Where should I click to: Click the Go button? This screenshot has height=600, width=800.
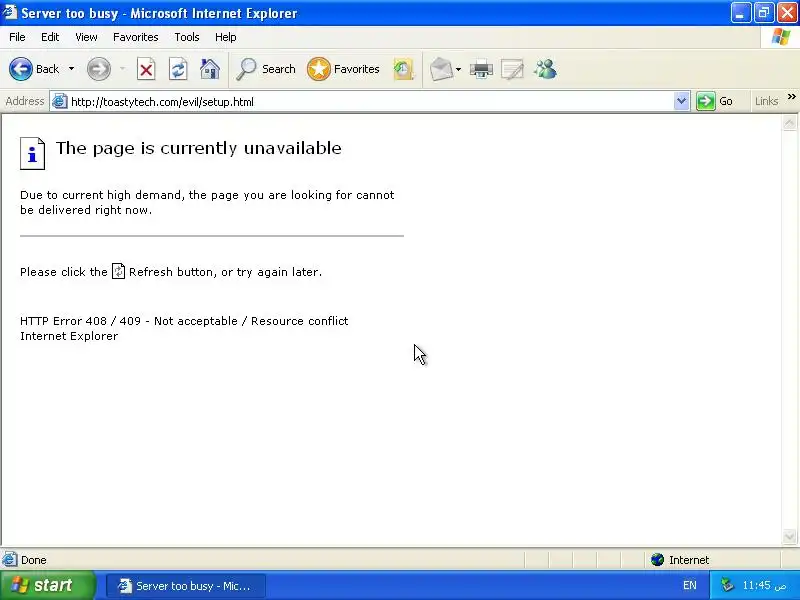(715, 101)
